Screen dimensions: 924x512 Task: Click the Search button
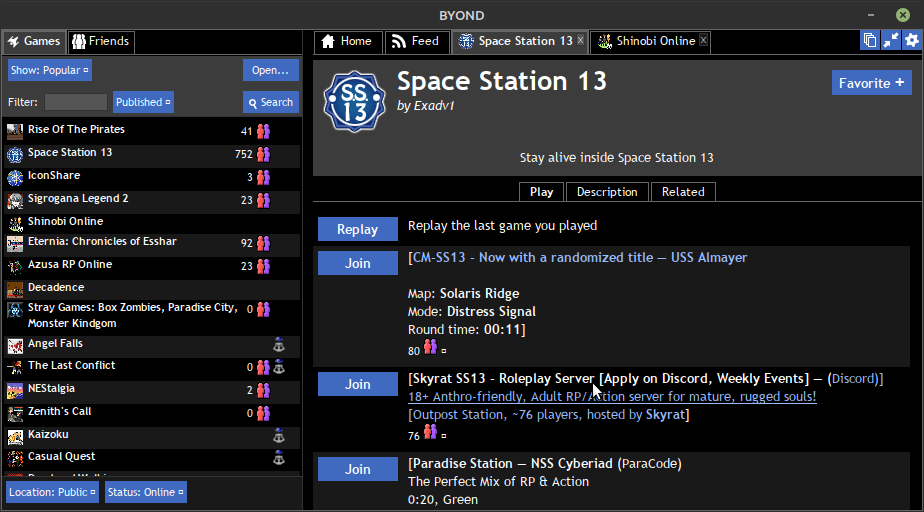[270, 102]
